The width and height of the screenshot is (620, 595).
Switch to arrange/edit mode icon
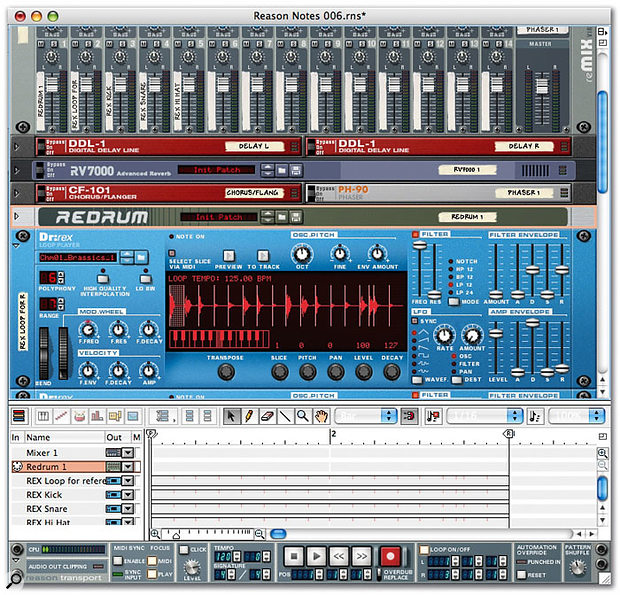(19, 416)
